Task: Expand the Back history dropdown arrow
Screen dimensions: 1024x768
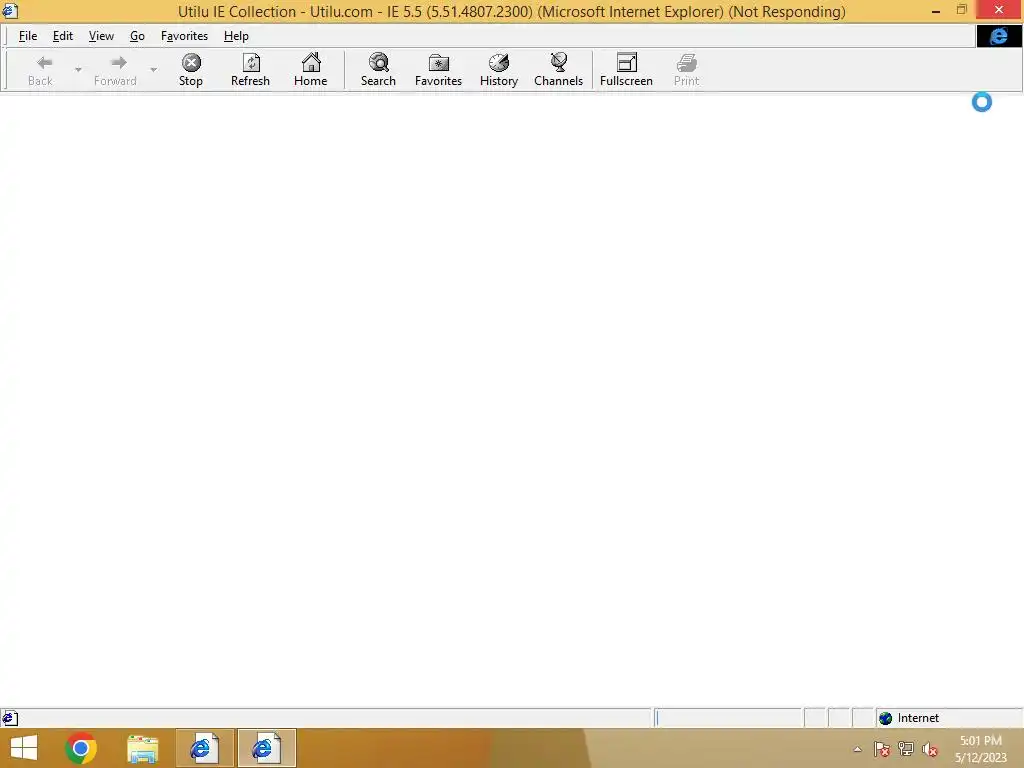Action: [78, 69]
